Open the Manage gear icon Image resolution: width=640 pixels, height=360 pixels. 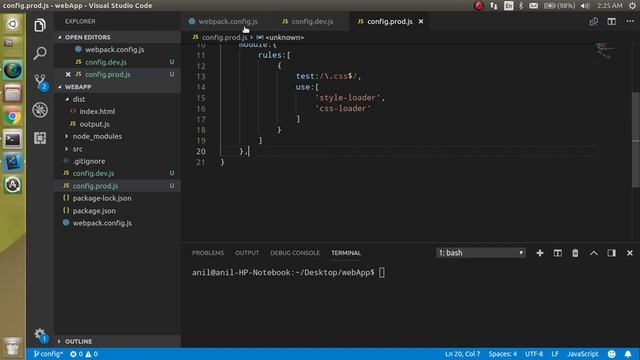click(x=40, y=335)
